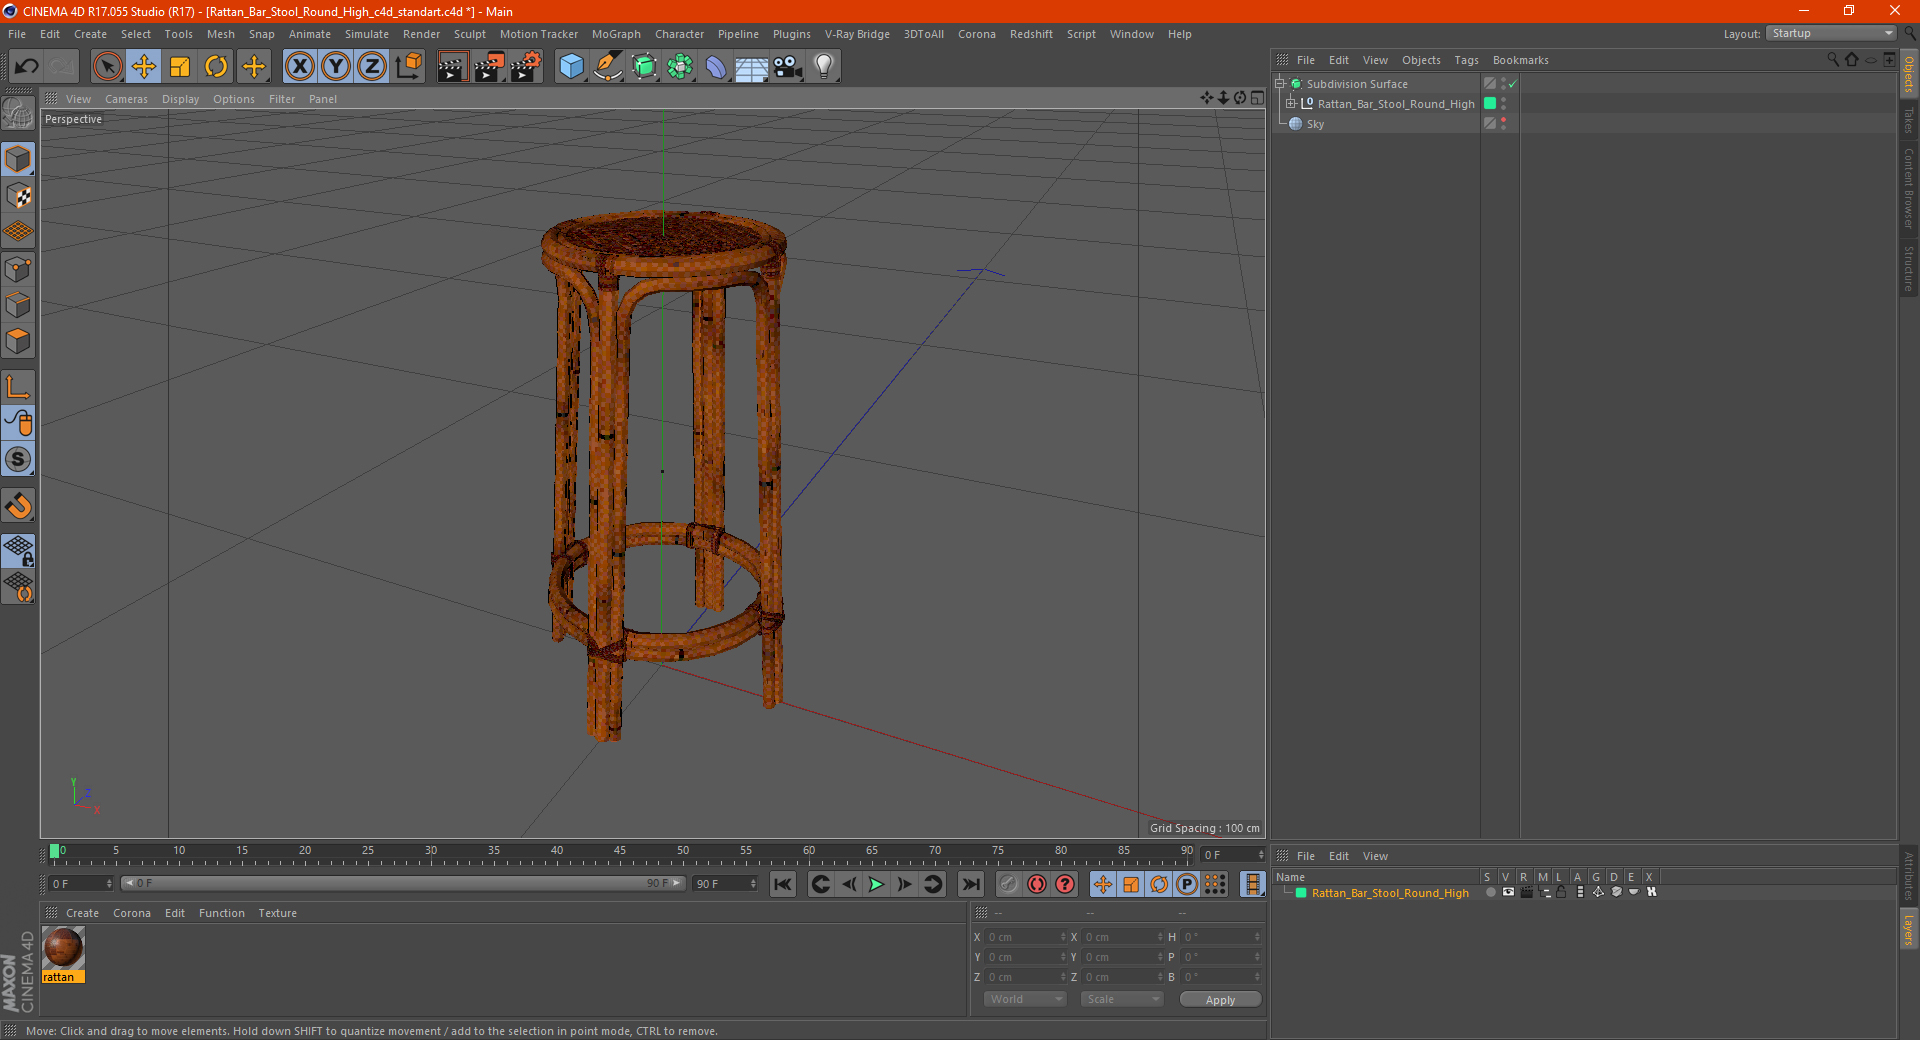
Task: Enable Polygons mode in left palette
Action: tap(18, 341)
